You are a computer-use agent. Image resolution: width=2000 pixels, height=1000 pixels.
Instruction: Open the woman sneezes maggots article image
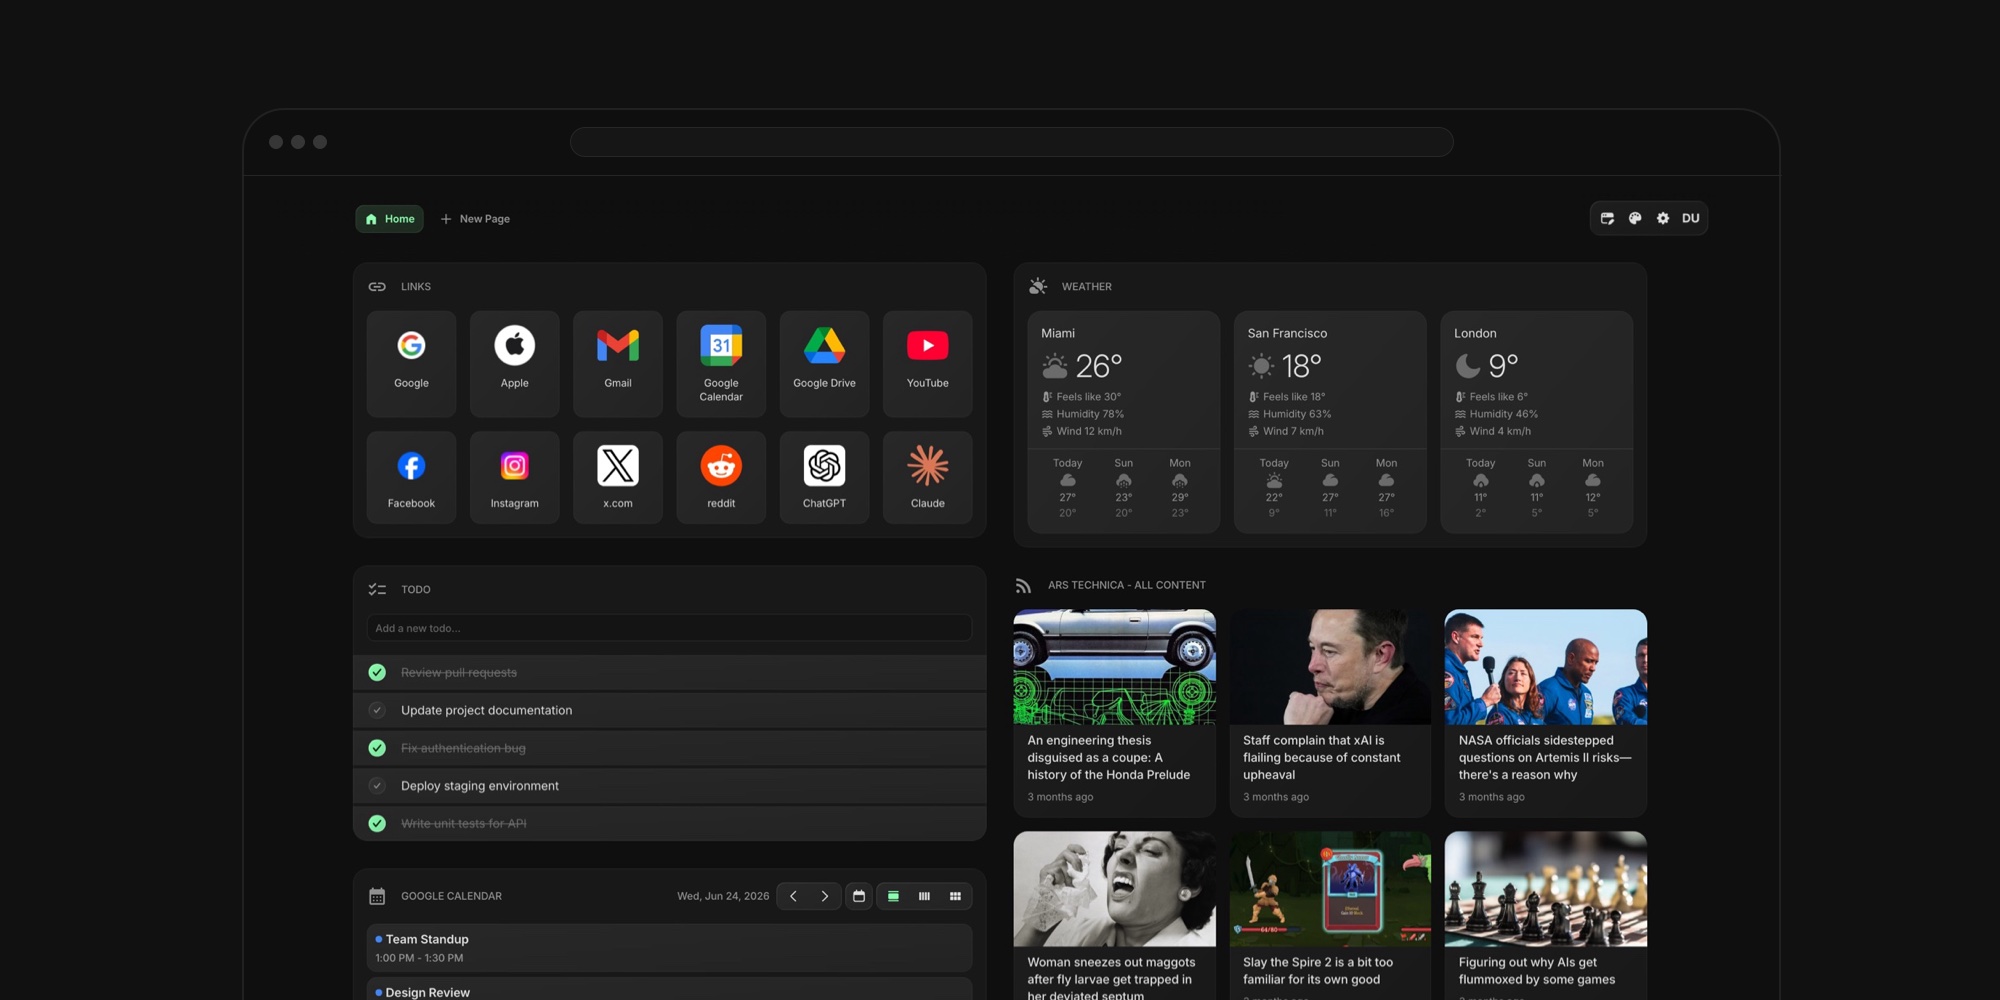1114,889
